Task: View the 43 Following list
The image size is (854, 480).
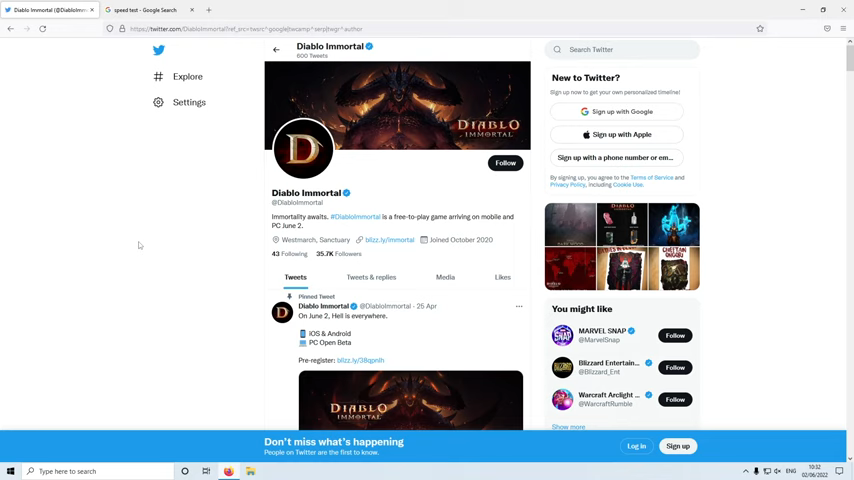Action: pos(289,254)
